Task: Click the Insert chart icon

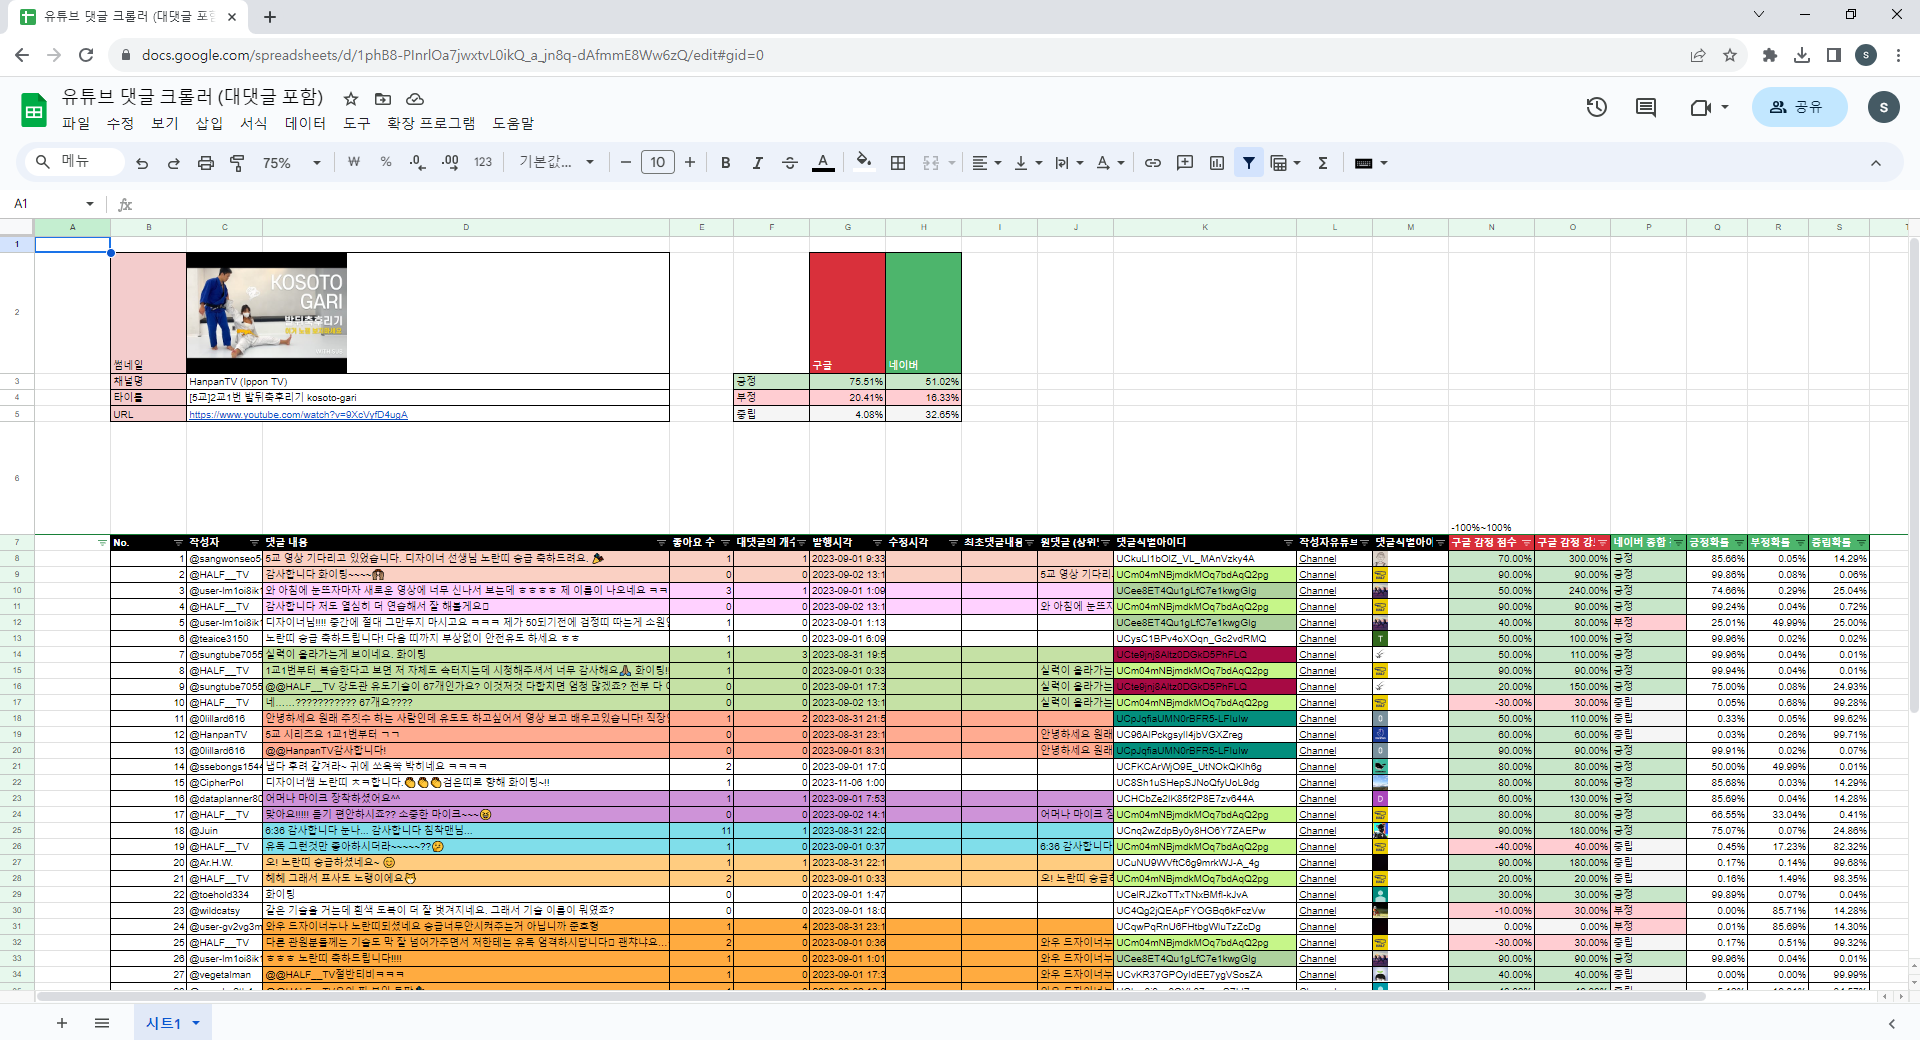Action: 1217,163
